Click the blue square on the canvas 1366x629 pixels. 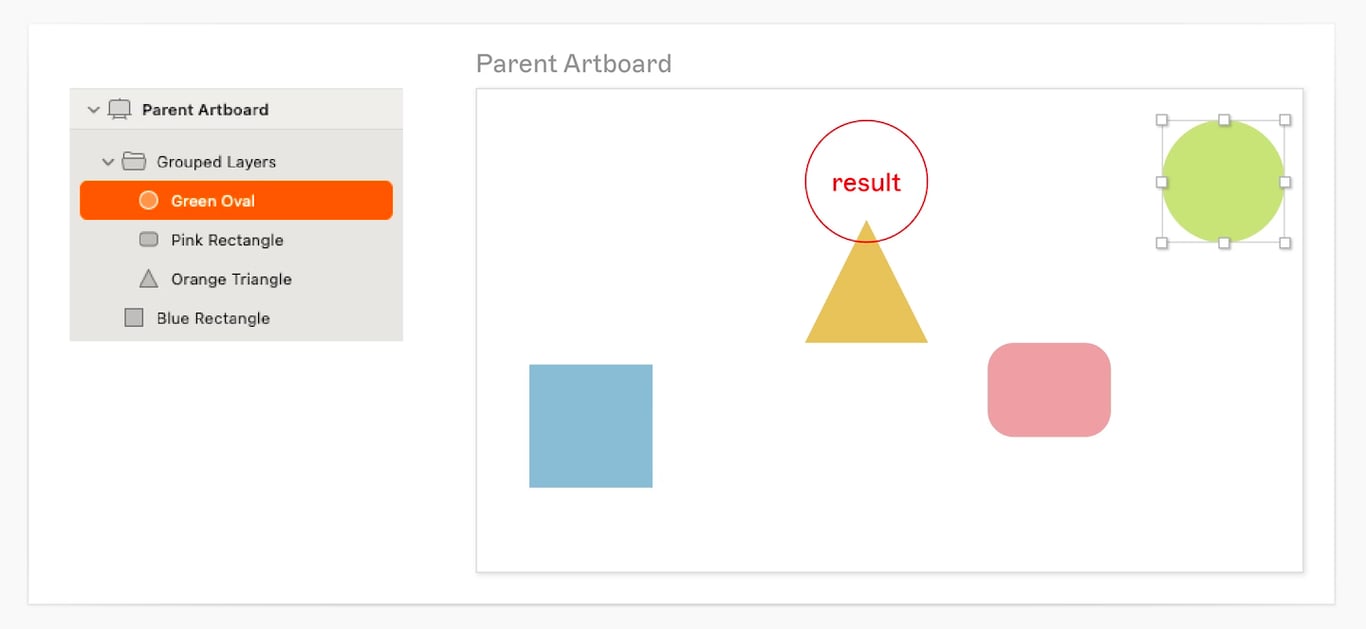point(591,426)
